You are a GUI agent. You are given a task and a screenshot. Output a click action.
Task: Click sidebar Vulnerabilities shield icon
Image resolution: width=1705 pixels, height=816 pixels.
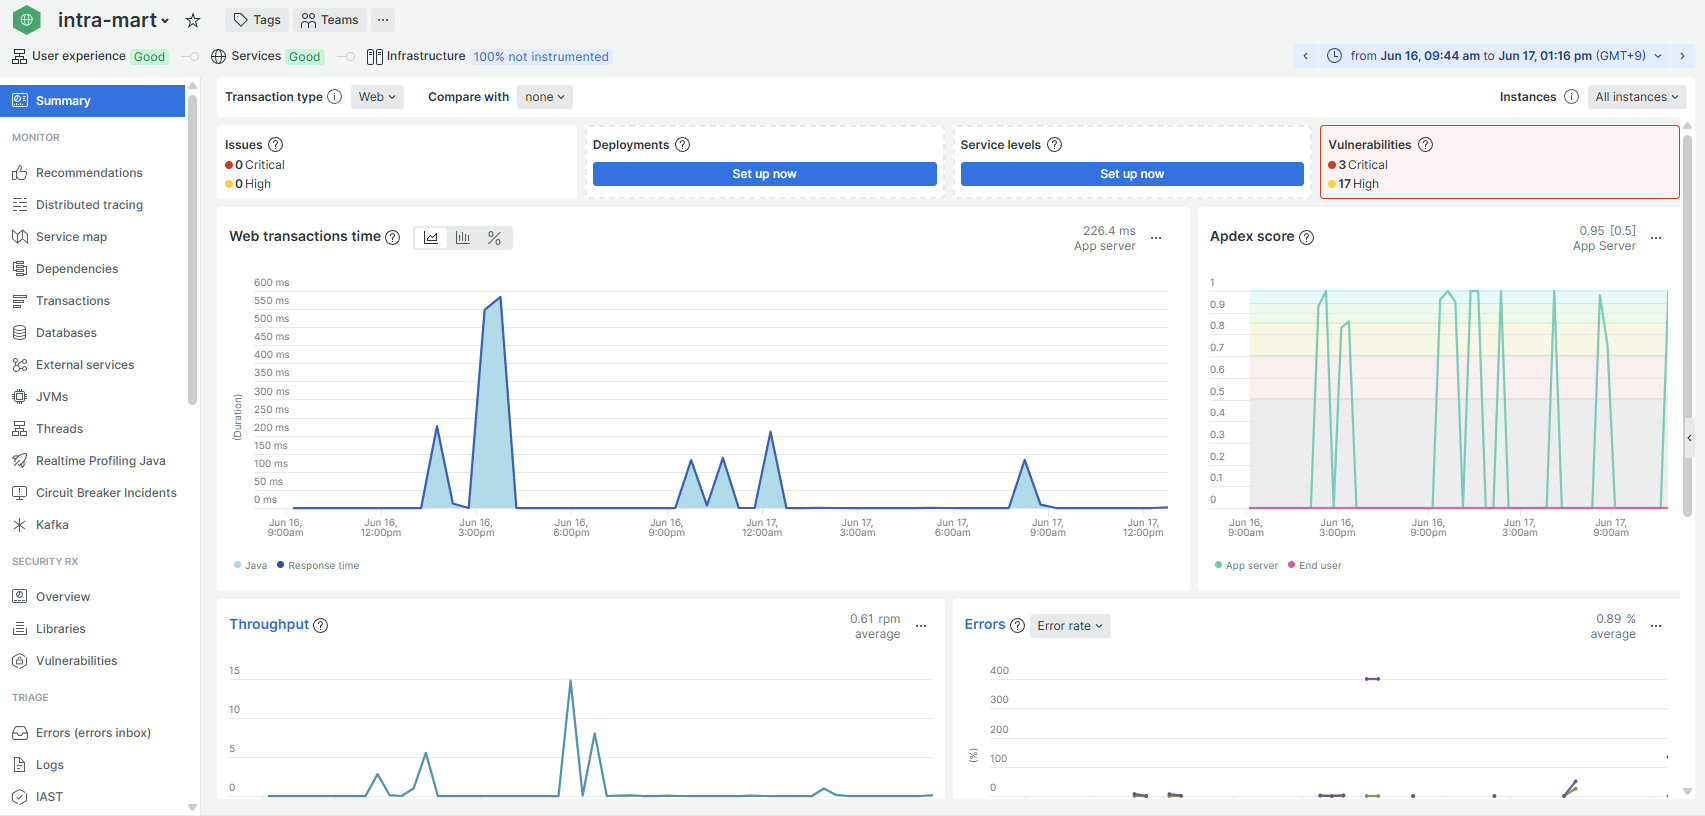[x=19, y=661]
